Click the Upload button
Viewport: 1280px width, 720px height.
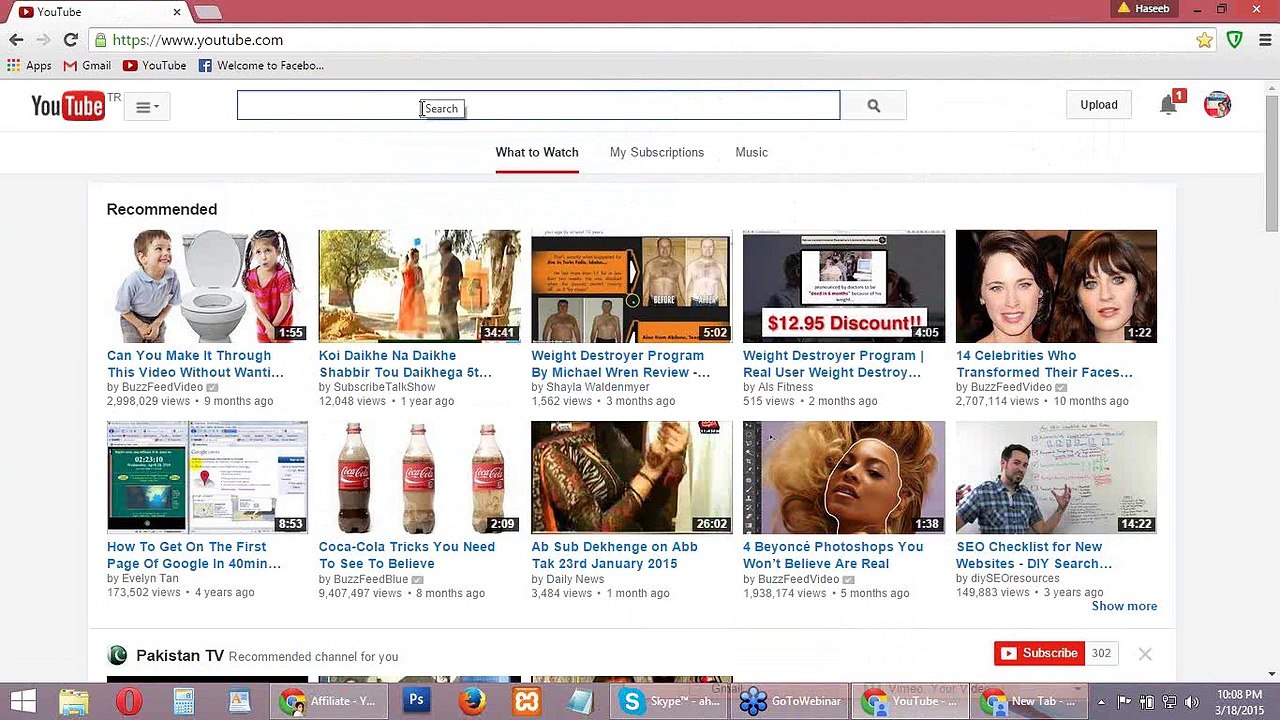1098,105
